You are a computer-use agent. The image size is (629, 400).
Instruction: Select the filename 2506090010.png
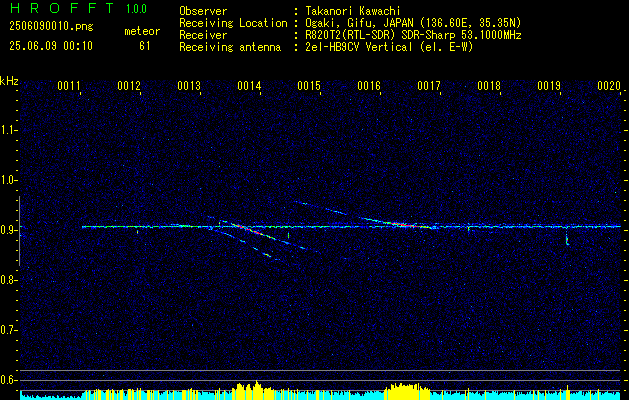click(51, 27)
